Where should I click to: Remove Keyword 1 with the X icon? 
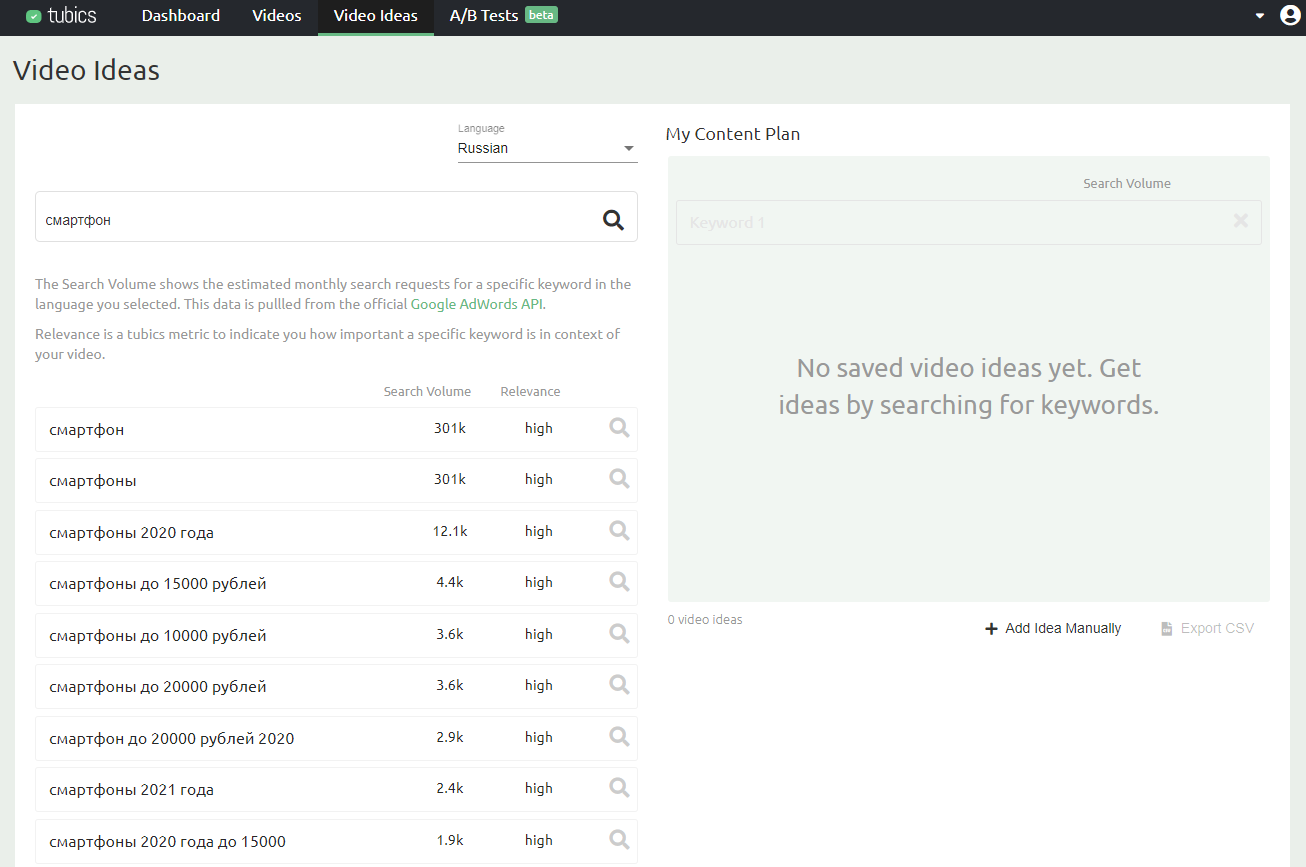[1240, 221]
